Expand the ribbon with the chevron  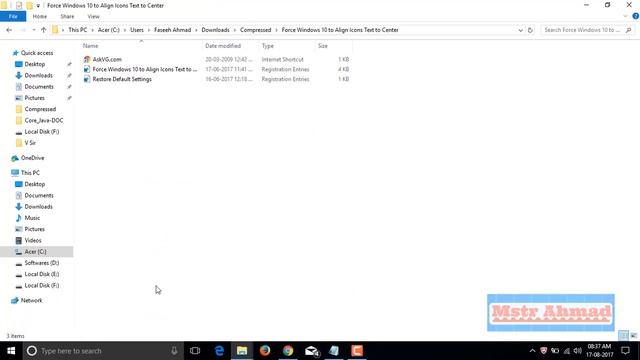(x=625, y=16)
